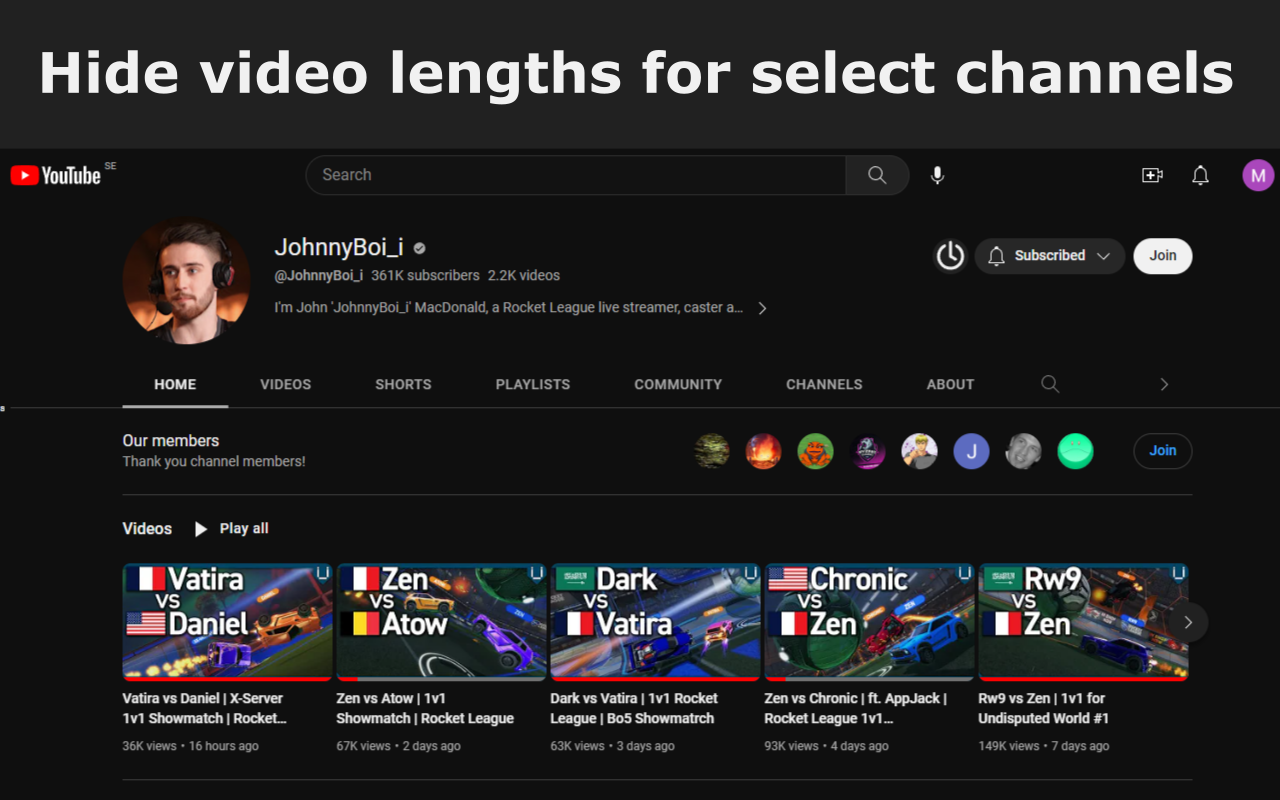1280x800 pixels.
Task: Click the fire member avatar
Action: pyautogui.click(x=764, y=451)
